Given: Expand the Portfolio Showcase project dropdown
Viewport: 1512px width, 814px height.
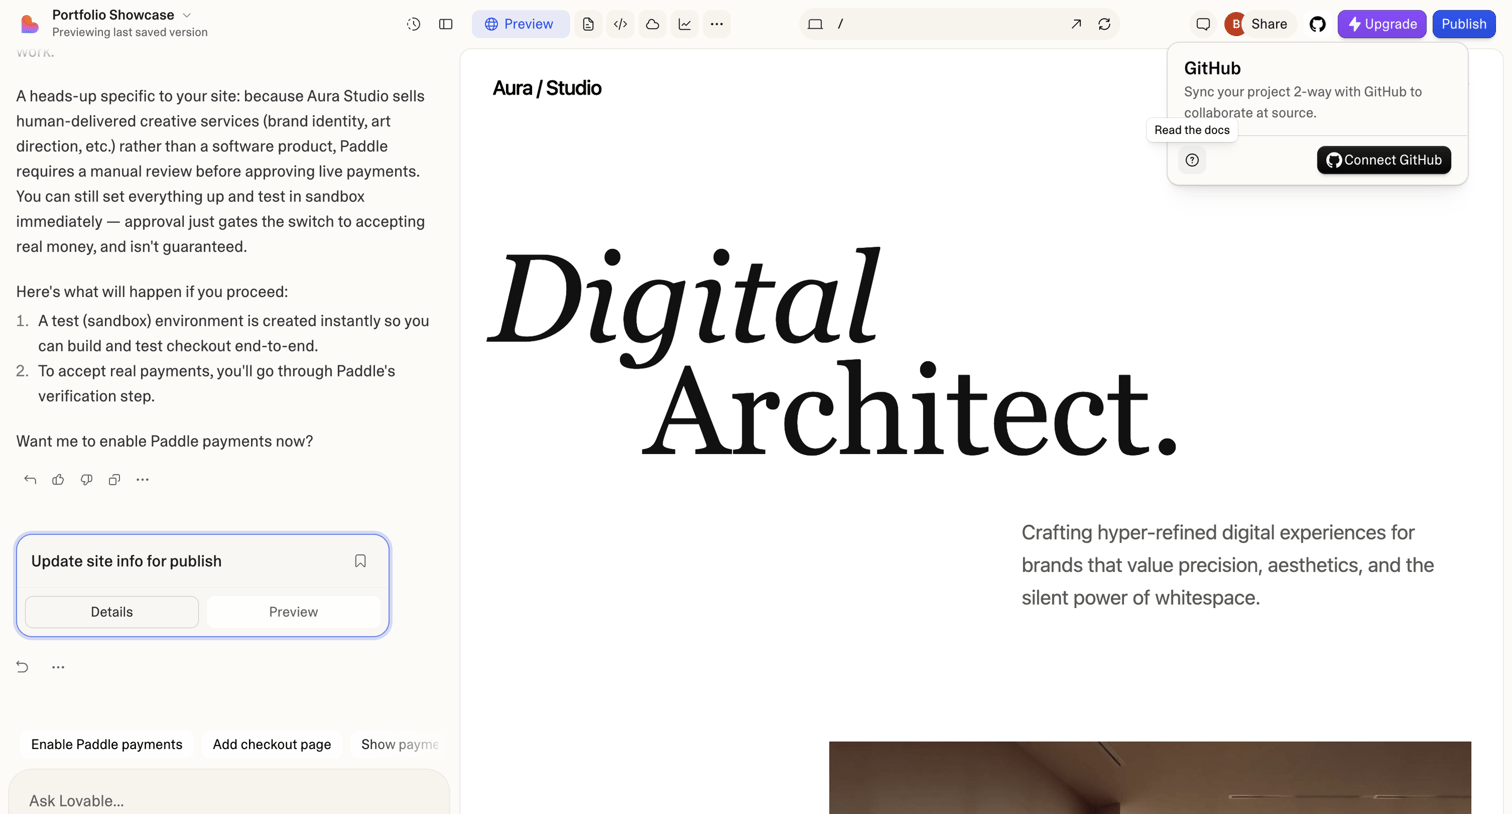Looking at the screenshot, I should coord(122,15).
